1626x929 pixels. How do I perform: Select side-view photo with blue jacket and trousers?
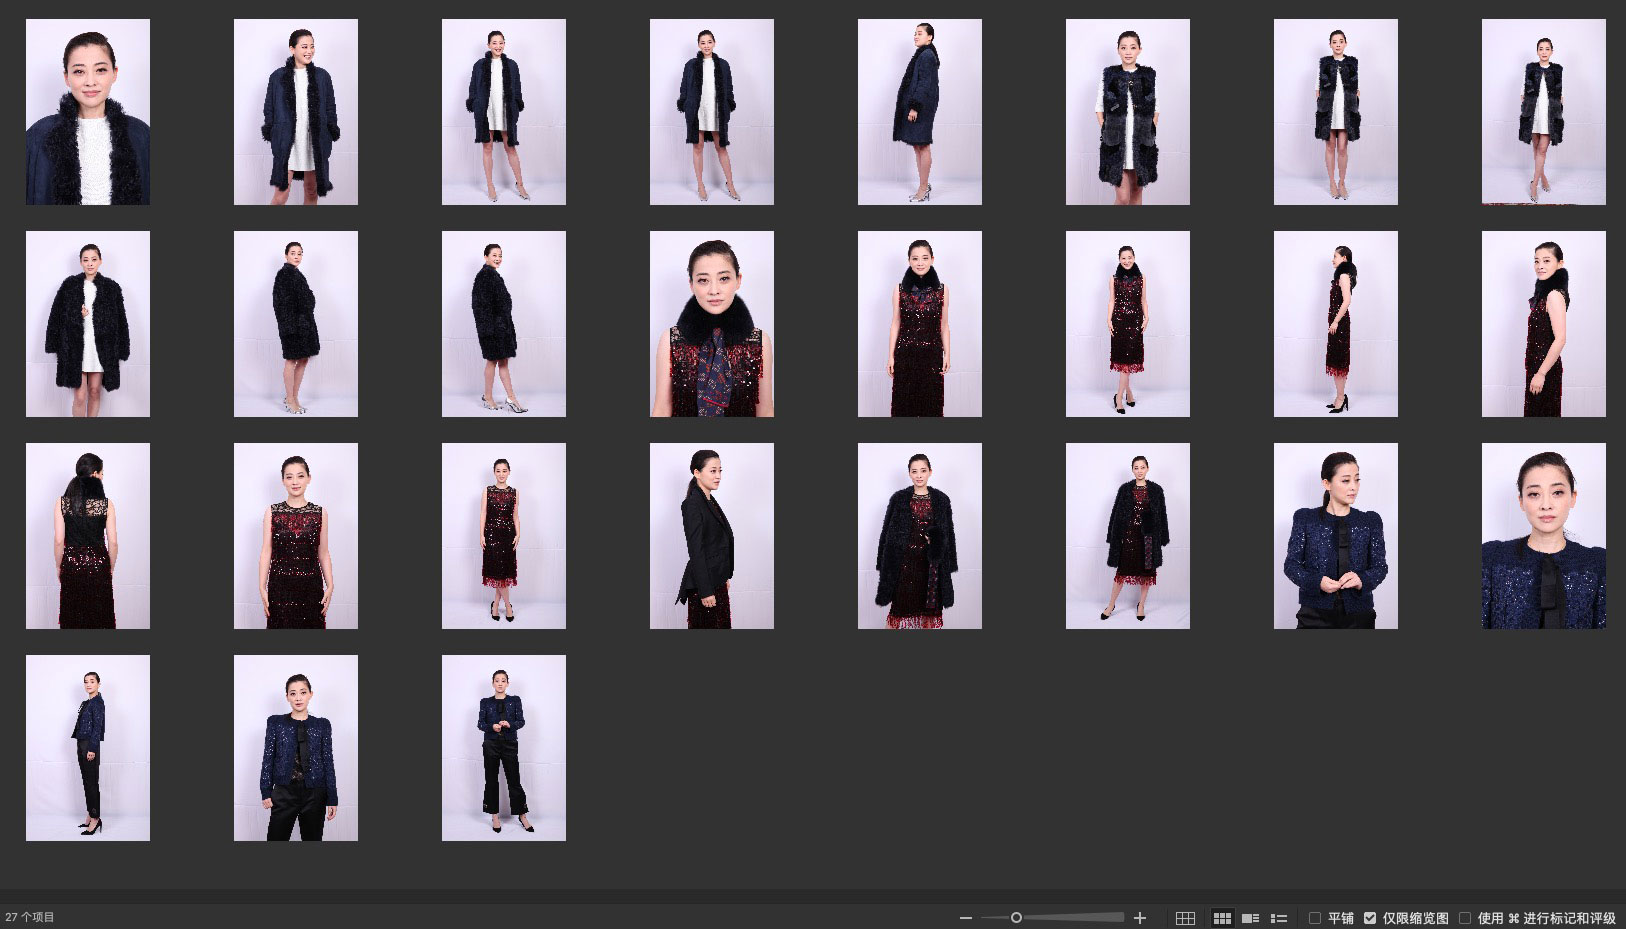[x=88, y=748]
